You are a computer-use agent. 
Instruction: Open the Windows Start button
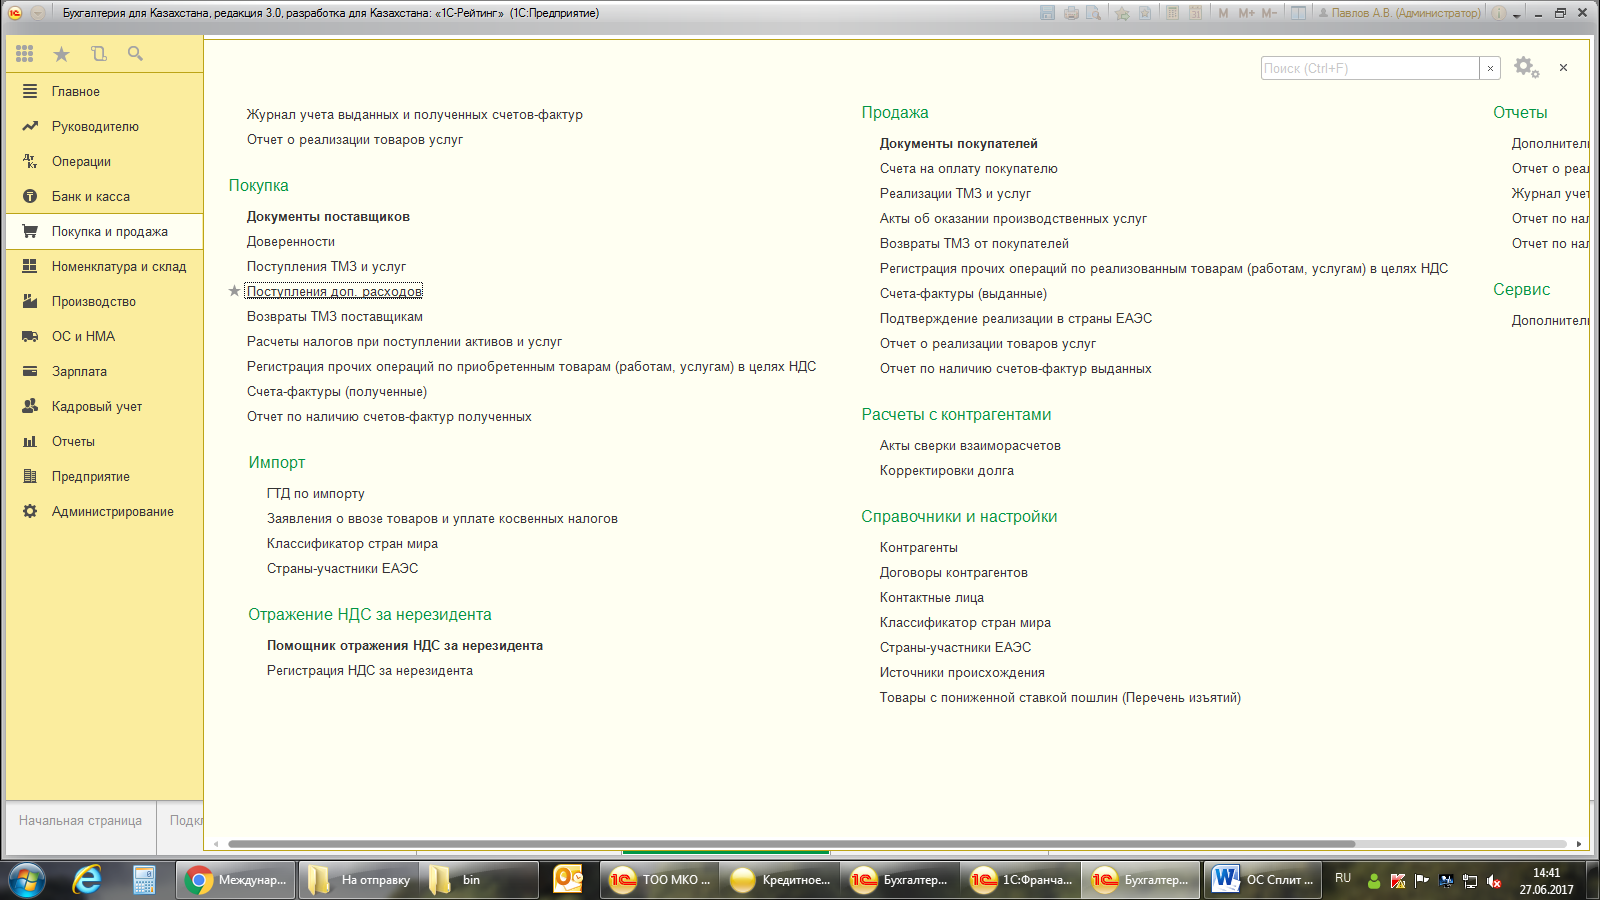(27, 880)
